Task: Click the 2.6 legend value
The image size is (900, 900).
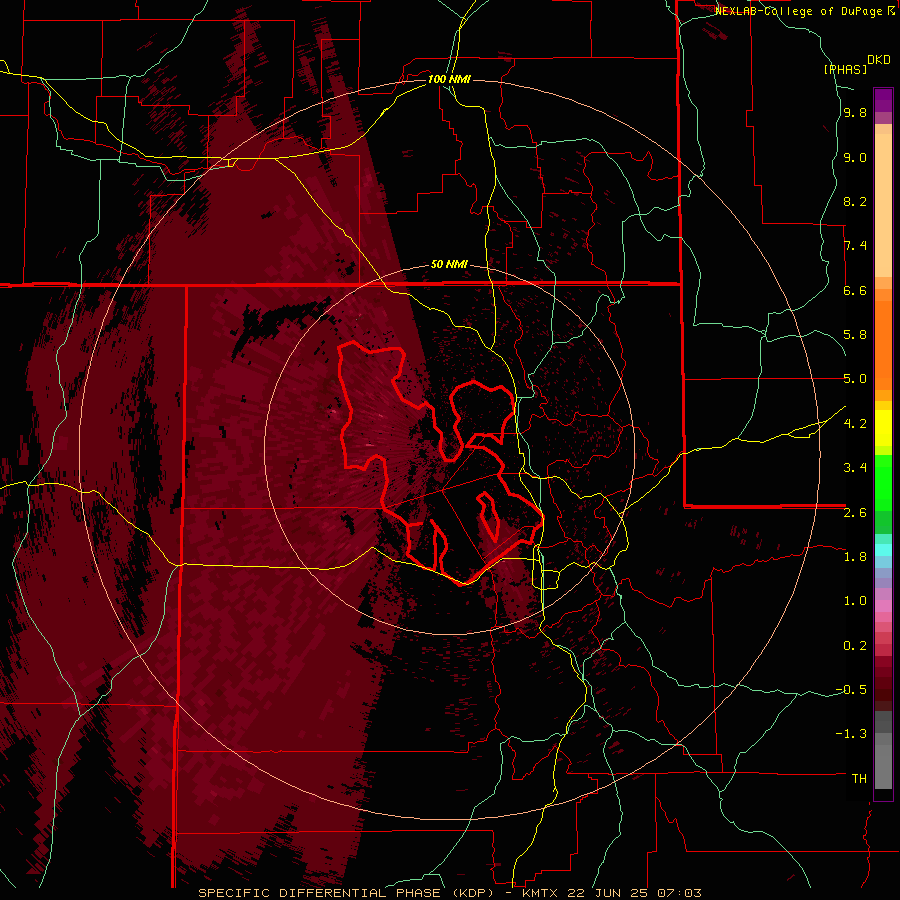Action: 855,513
